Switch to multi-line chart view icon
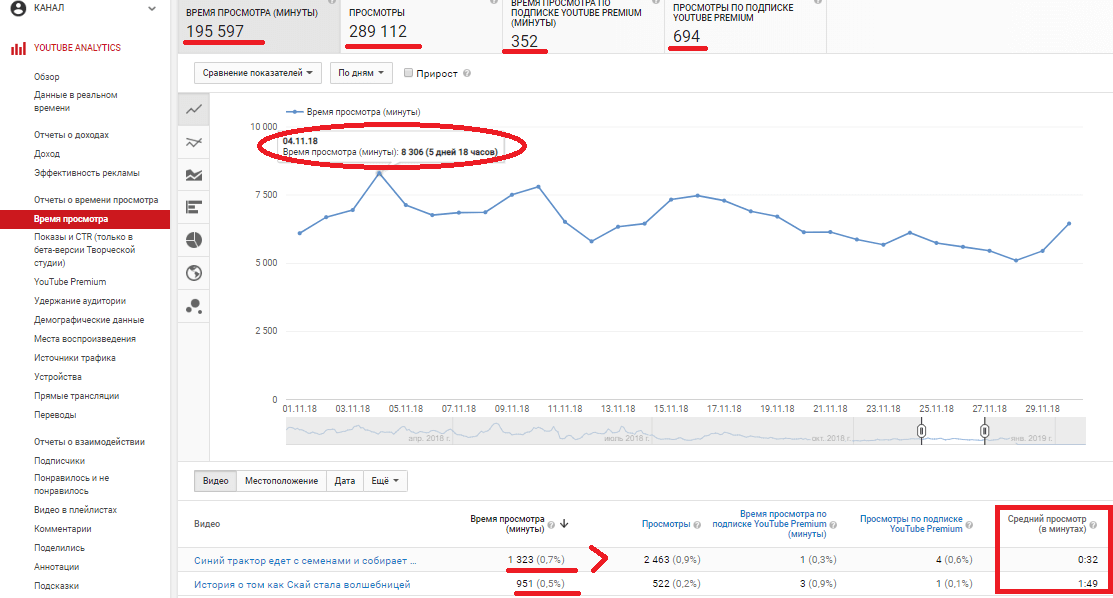 coord(194,143)
